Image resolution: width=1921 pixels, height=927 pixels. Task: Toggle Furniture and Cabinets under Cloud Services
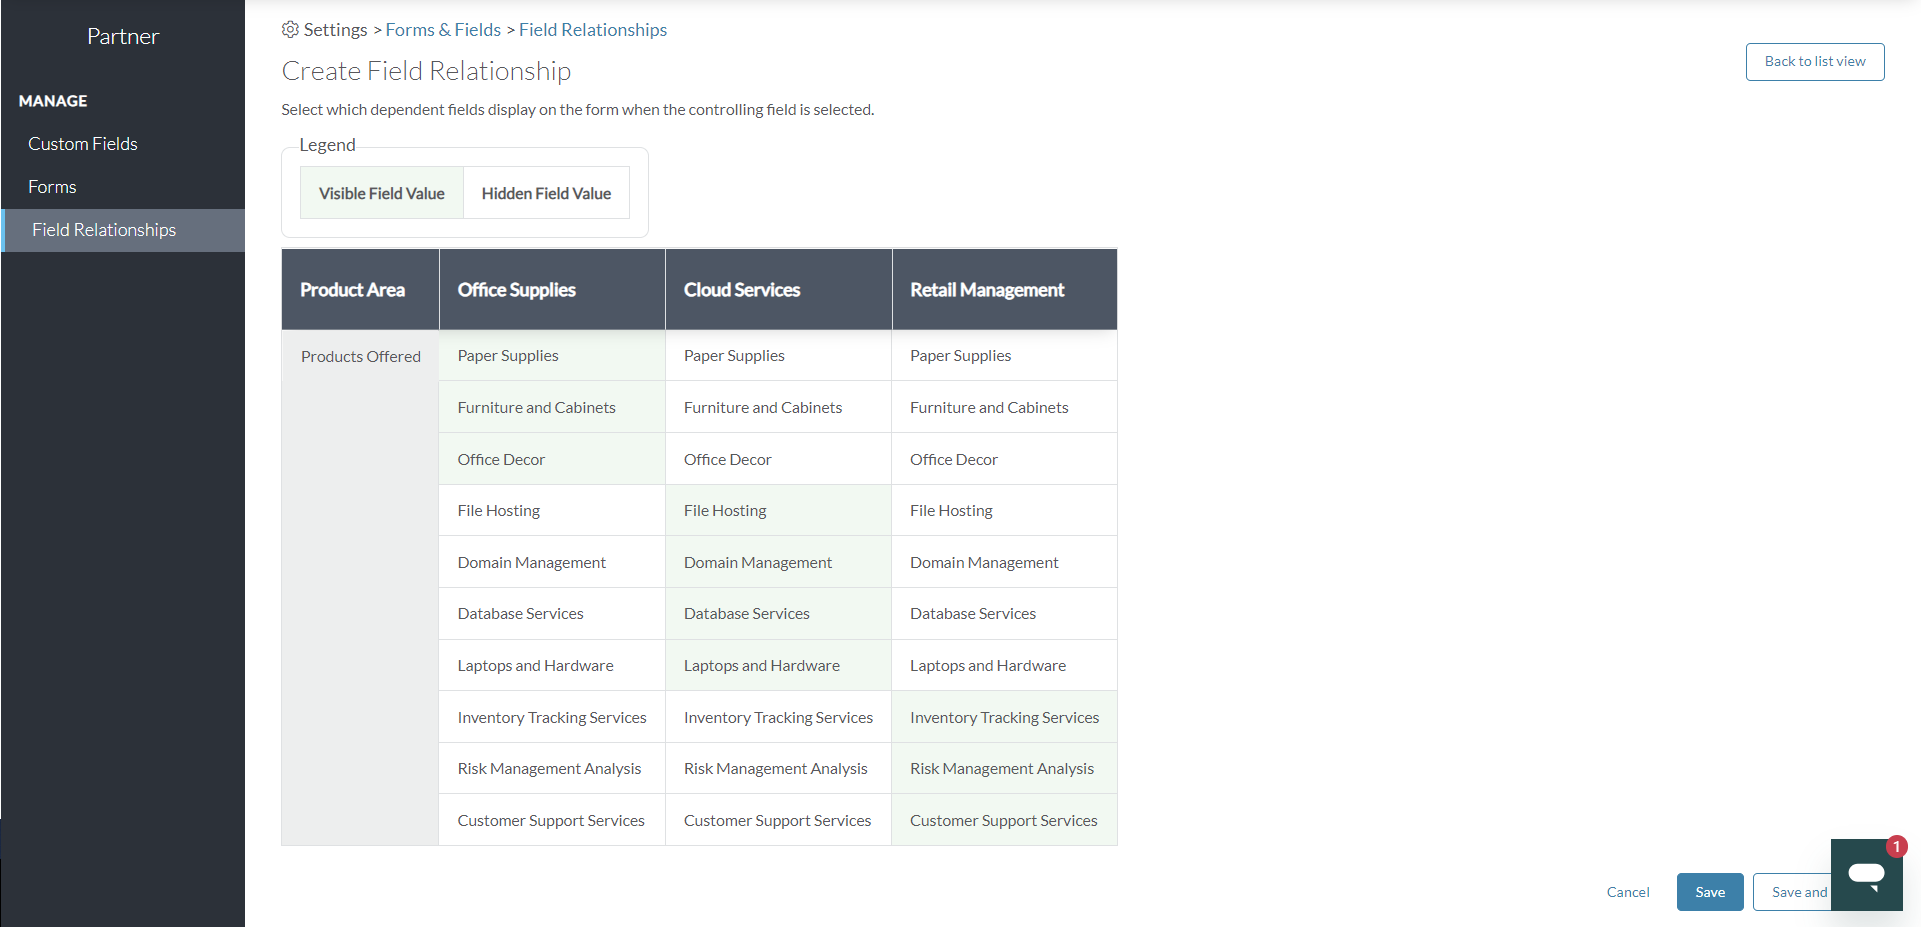777,406
